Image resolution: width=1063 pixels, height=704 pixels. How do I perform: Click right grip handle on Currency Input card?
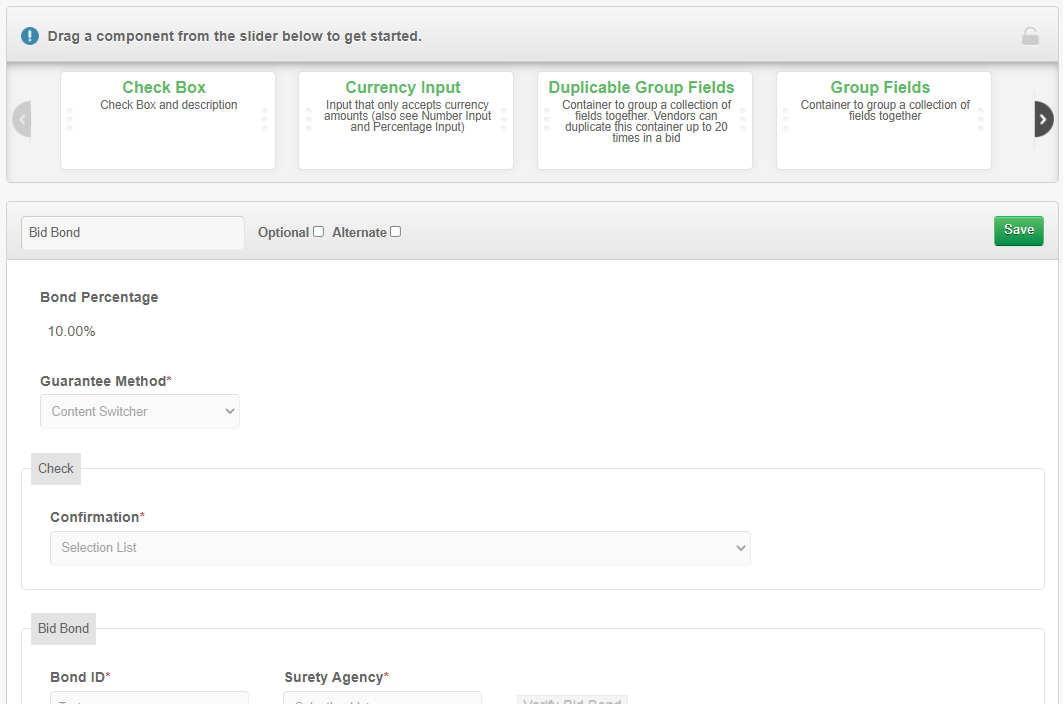click(x=504, y=119)
